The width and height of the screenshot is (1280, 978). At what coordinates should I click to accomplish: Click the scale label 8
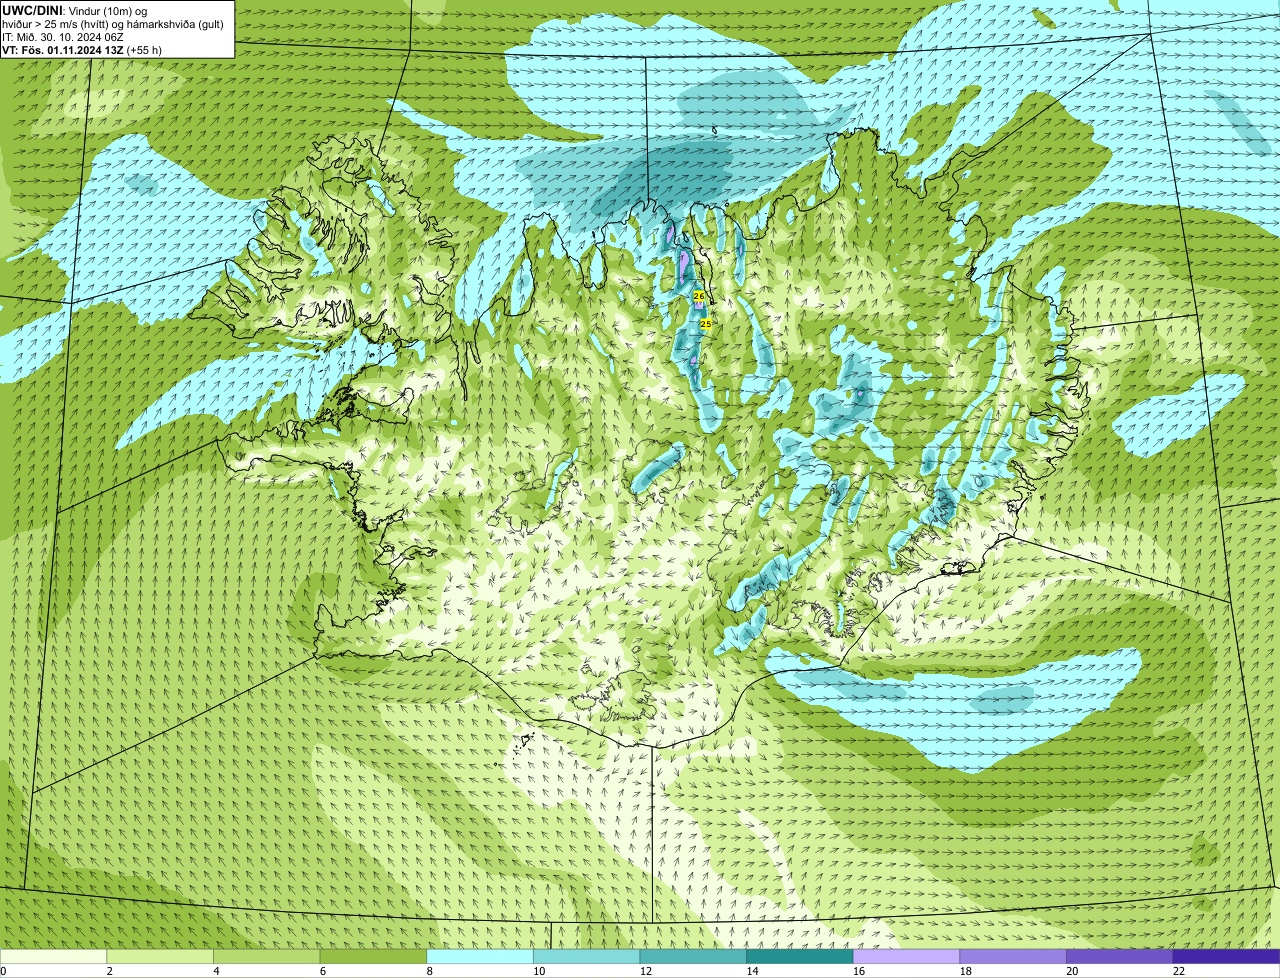pos(430,971)
